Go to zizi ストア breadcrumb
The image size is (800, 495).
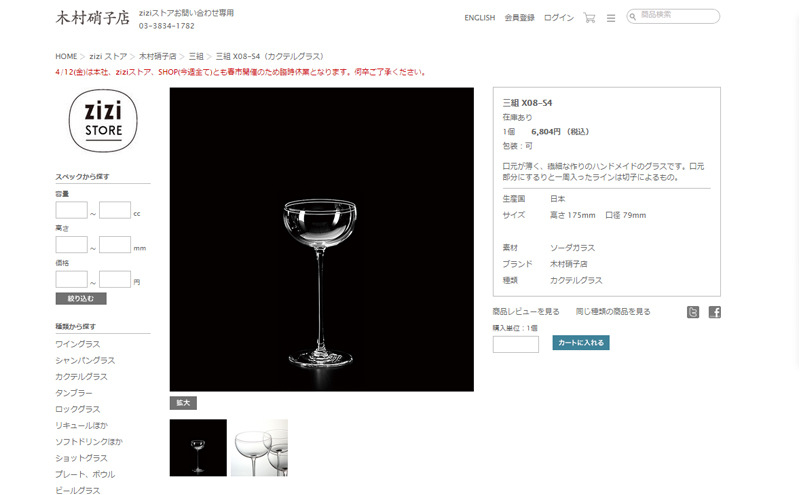(108, 56)
